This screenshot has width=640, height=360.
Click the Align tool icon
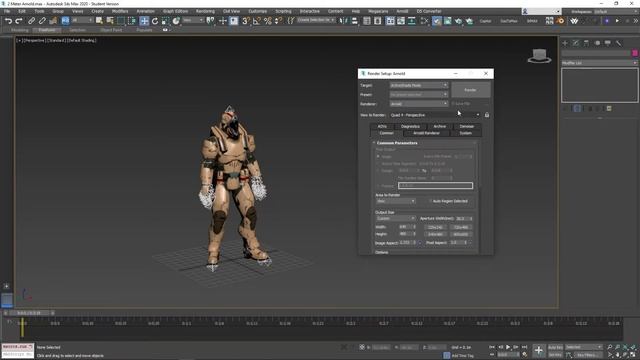[354, 21]
